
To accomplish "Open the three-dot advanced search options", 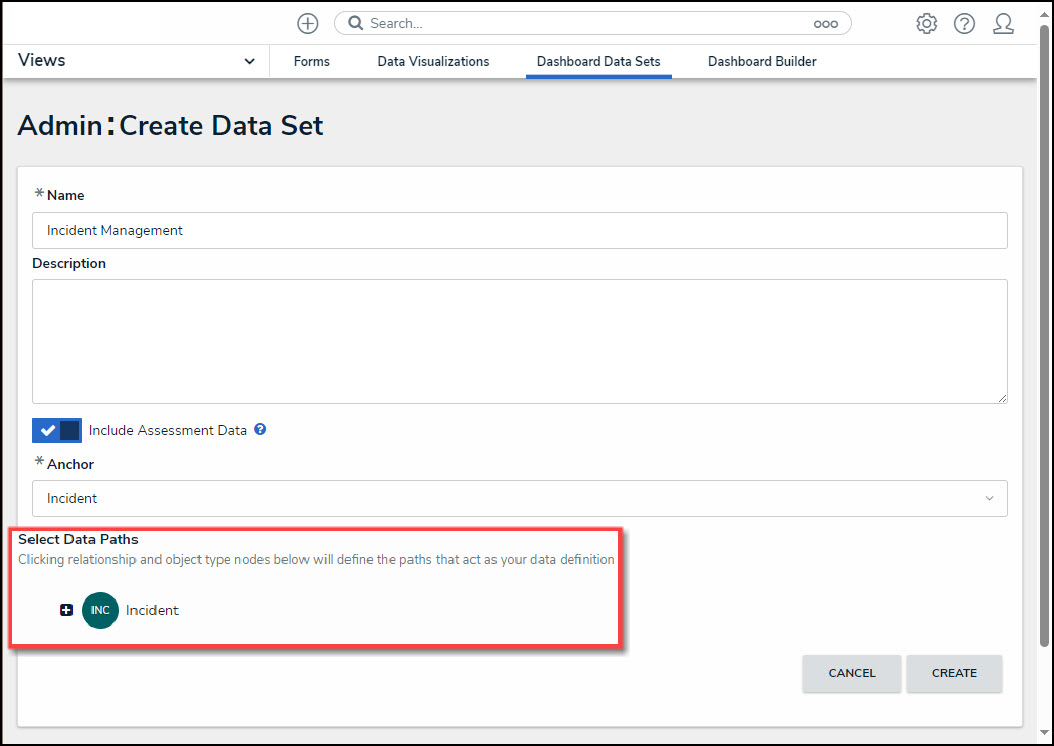I will click(x=825, y=24).
